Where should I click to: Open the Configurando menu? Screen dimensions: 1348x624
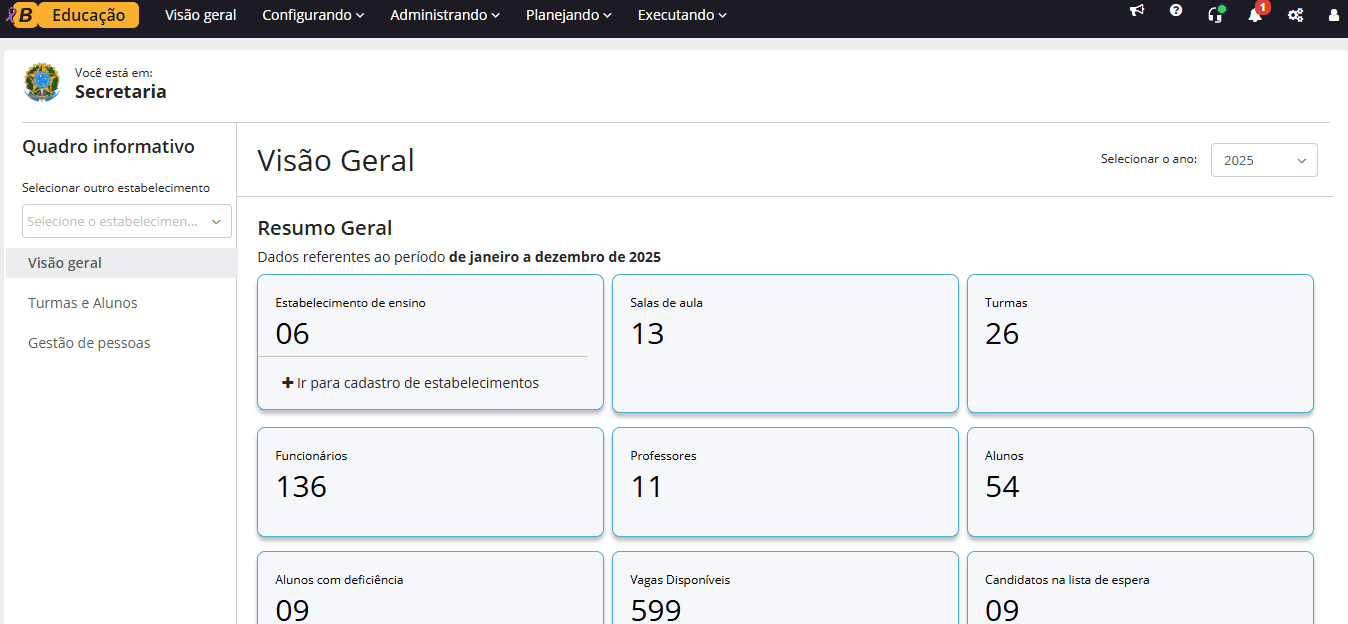click(x=312, y=15)
